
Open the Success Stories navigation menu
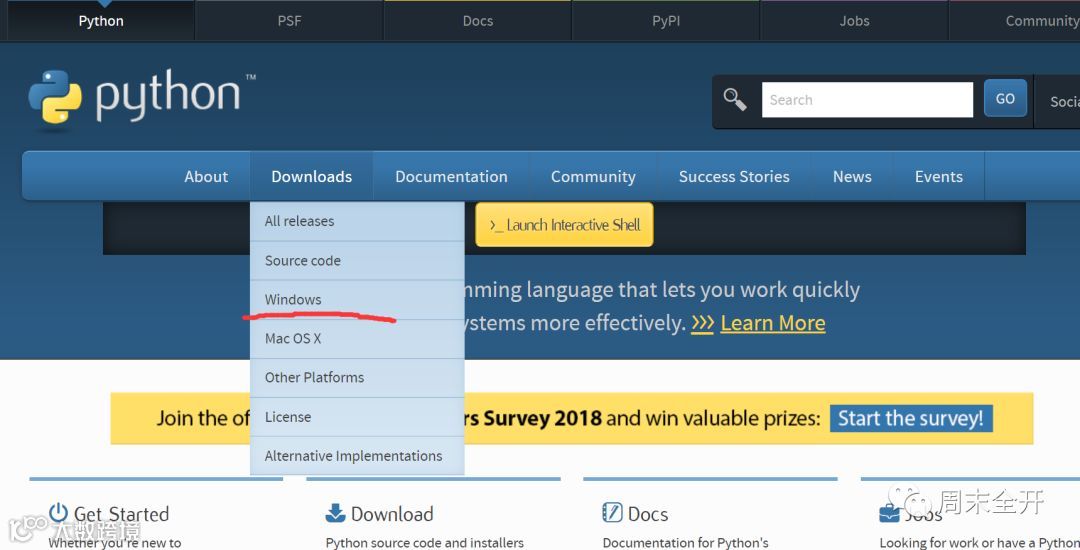(734, 176)
